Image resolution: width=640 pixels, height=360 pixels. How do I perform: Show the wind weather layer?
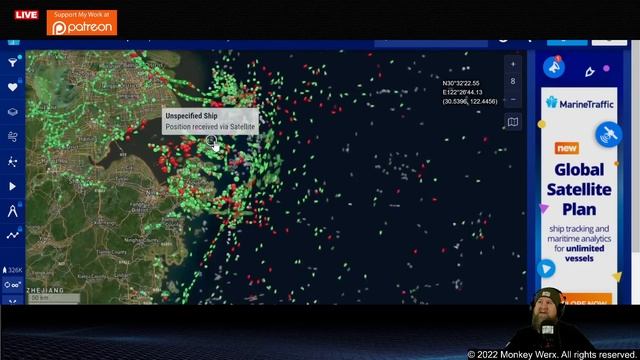pos(13,137)
